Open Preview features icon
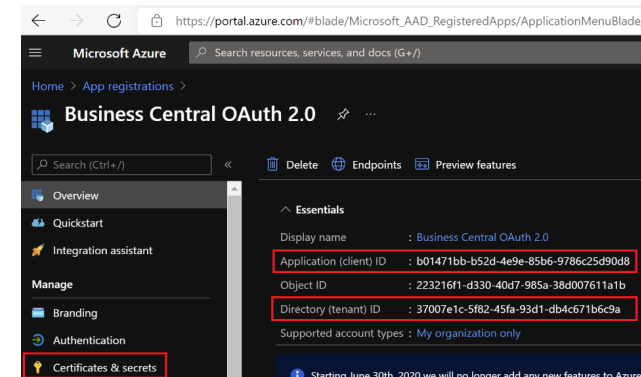641x377 pixels. tap(422, 164)
